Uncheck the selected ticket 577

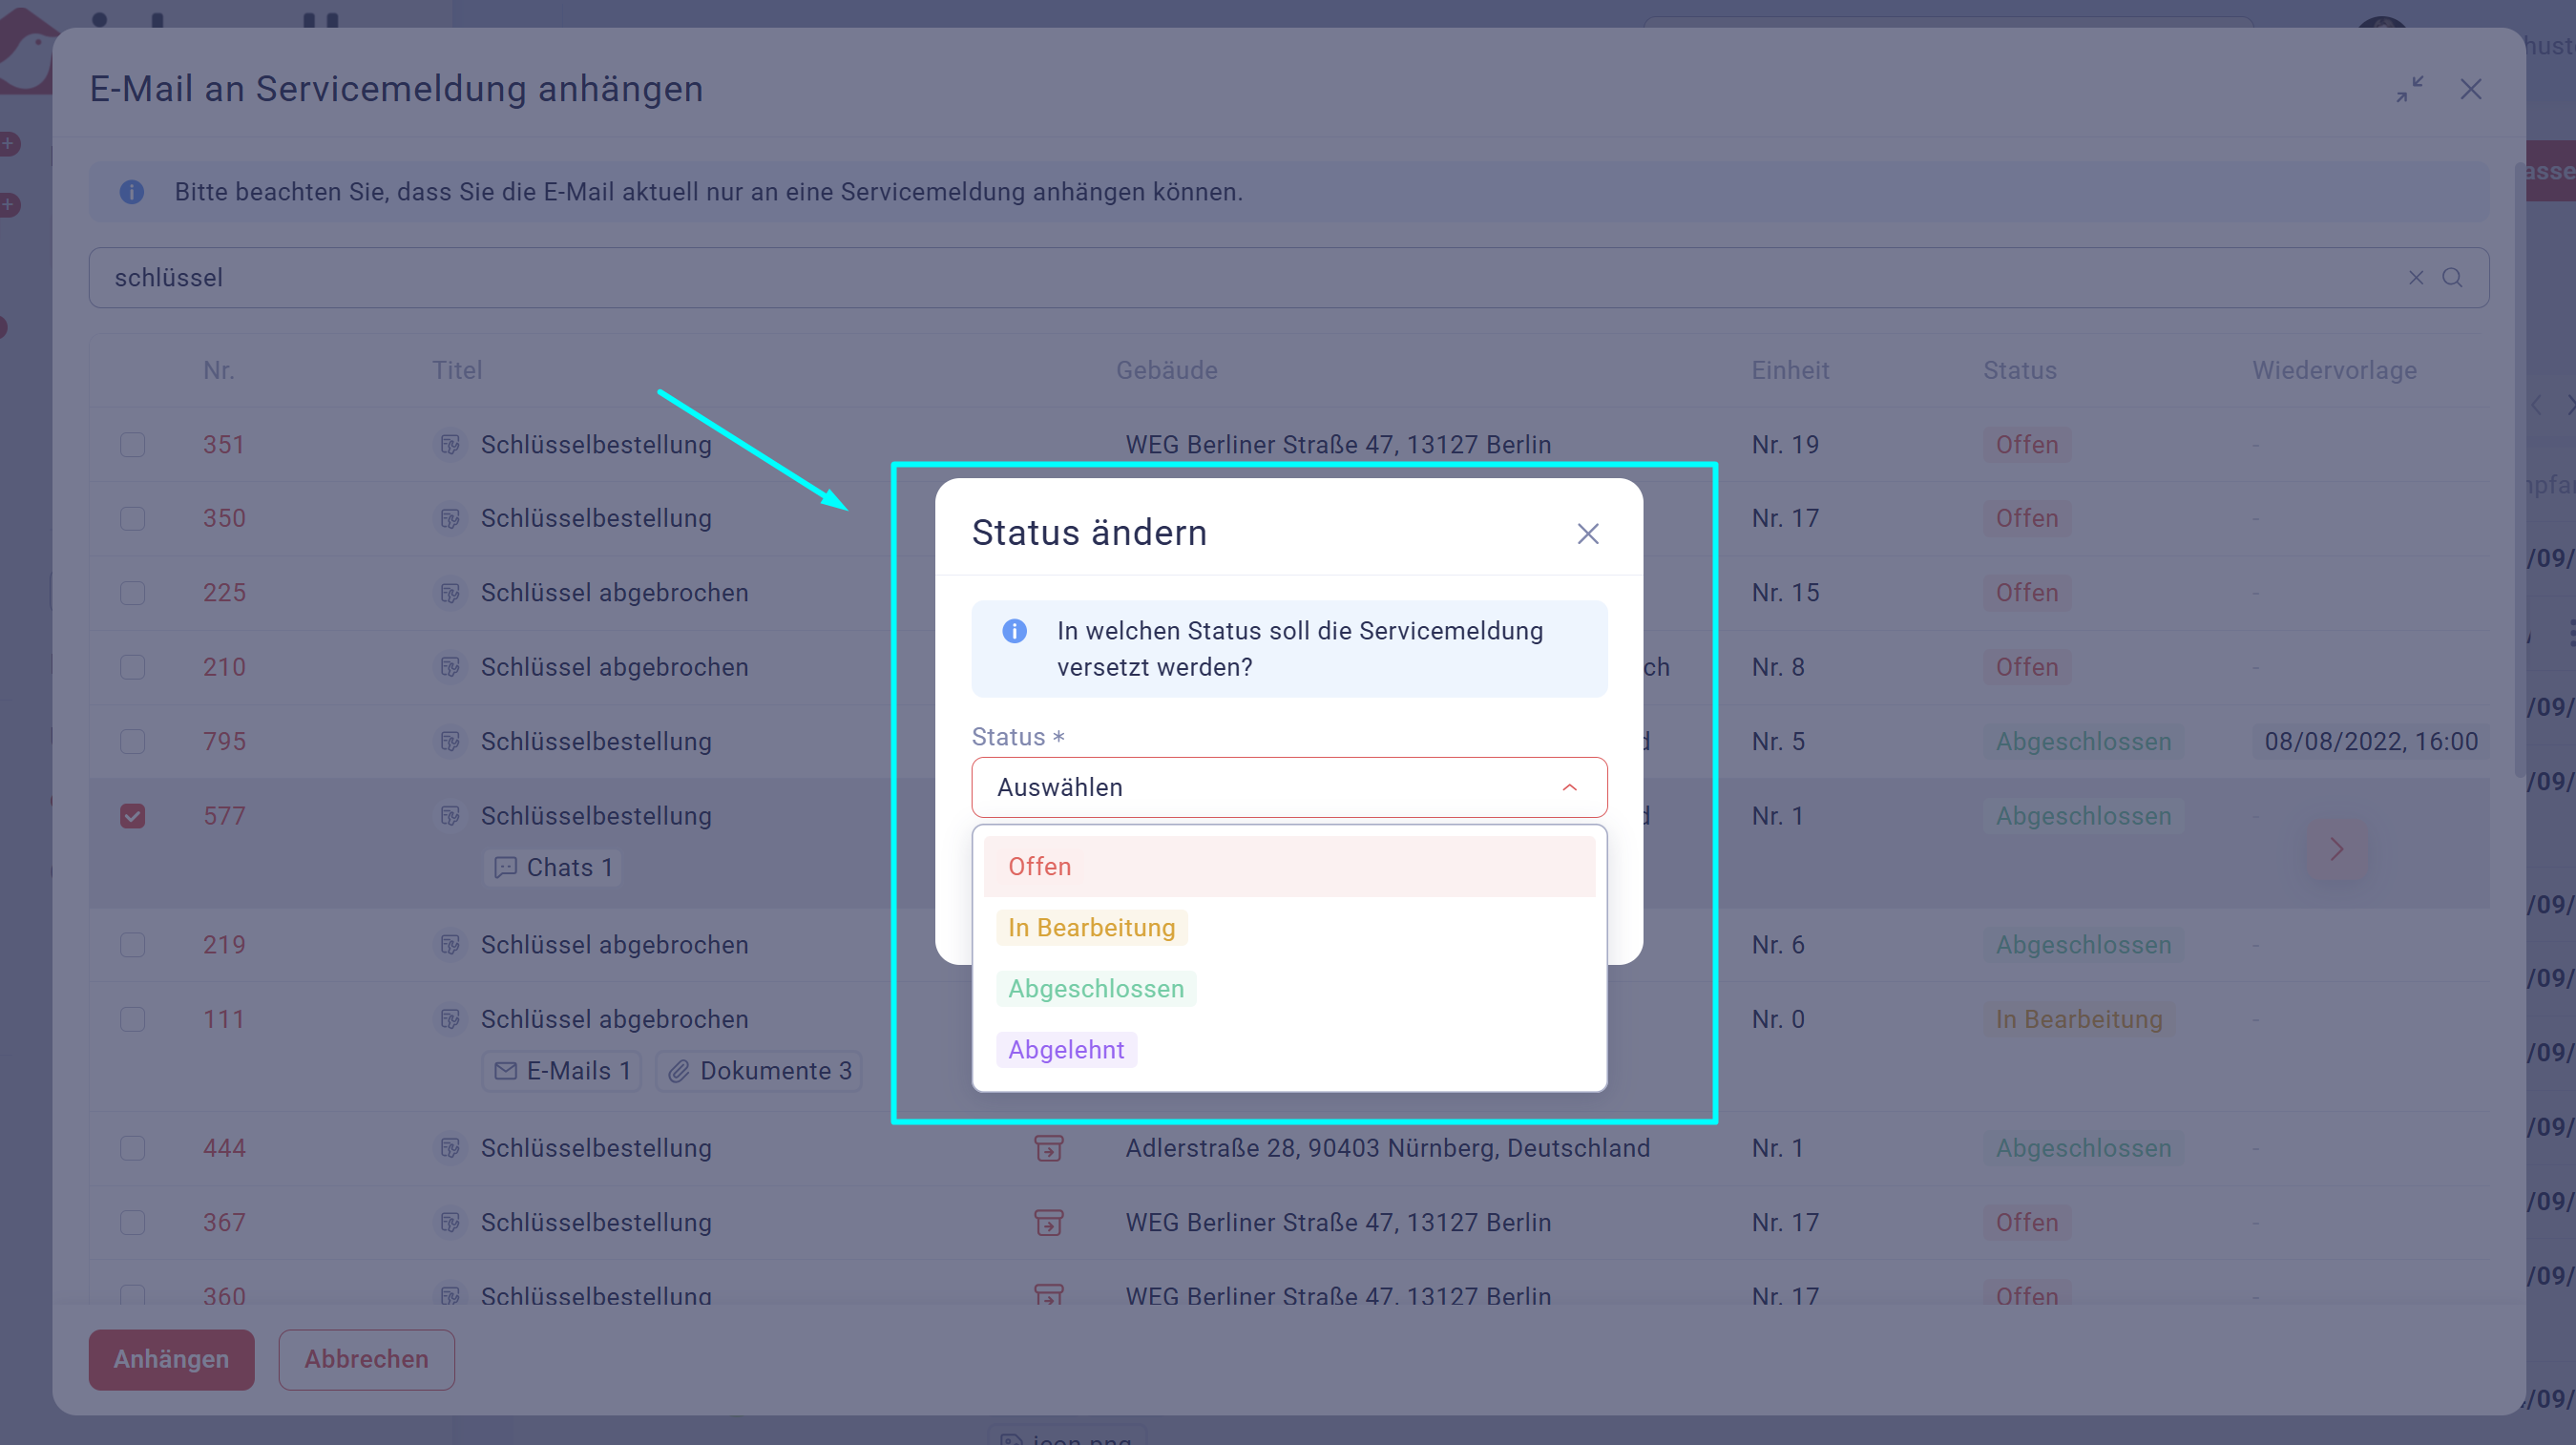pos(132,816)
